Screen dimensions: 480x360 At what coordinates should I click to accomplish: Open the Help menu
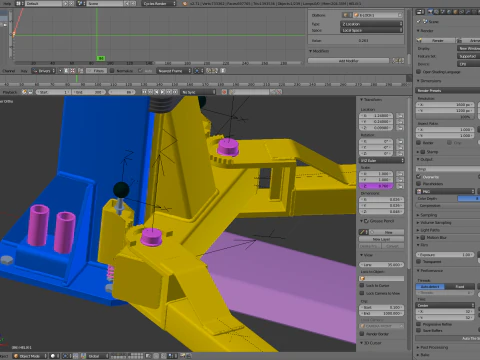click(7, 3)
